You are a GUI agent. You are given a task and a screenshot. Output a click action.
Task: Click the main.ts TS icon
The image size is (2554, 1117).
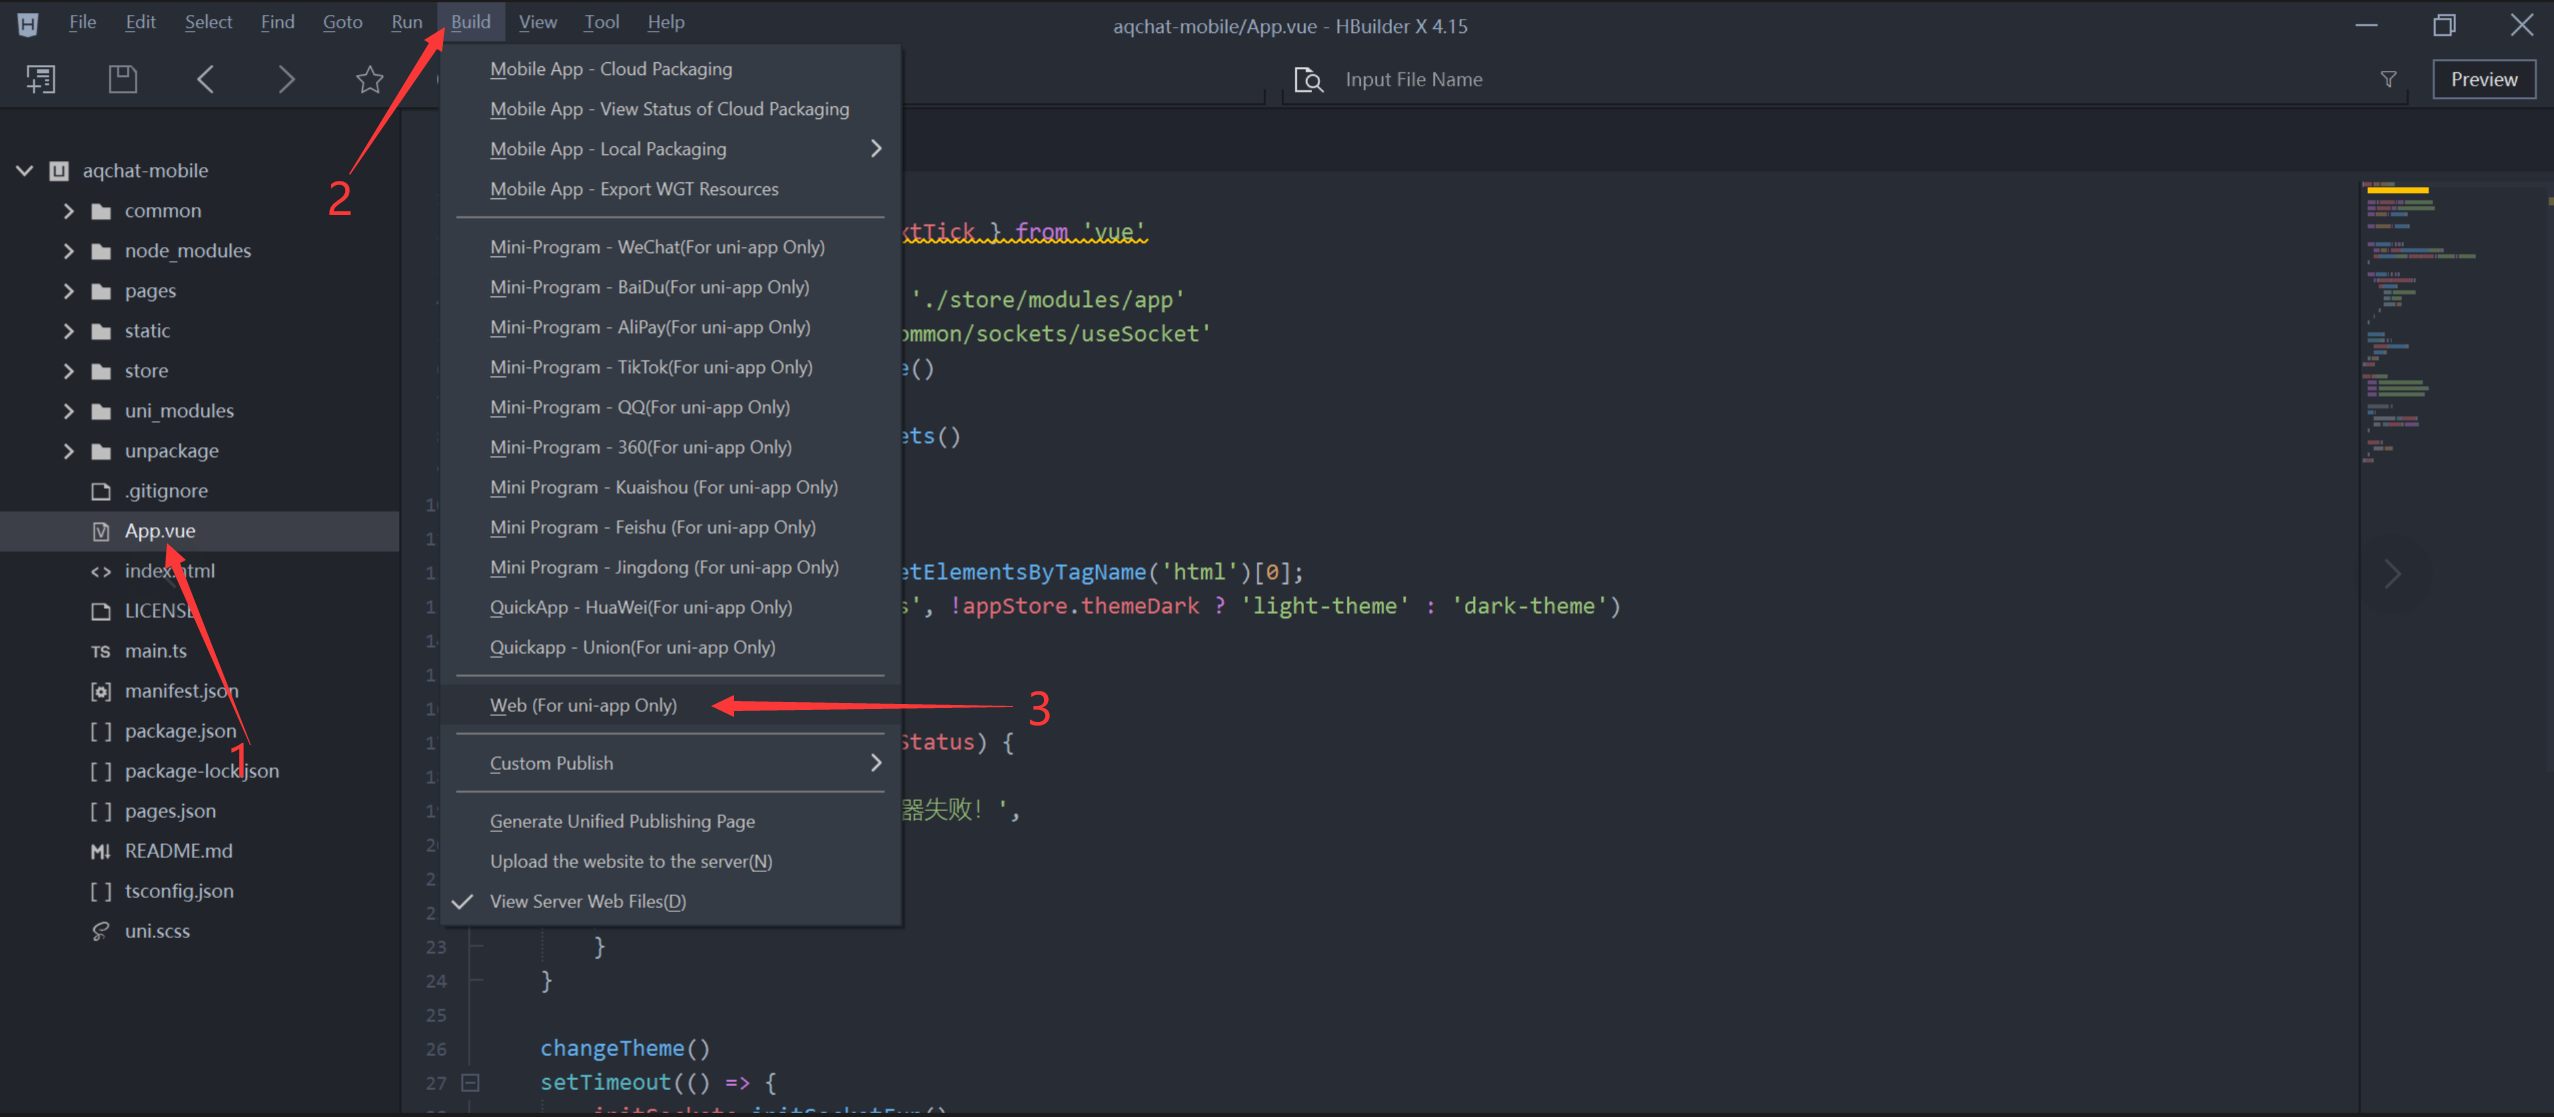pyautogui.click(x=100, y=651)
